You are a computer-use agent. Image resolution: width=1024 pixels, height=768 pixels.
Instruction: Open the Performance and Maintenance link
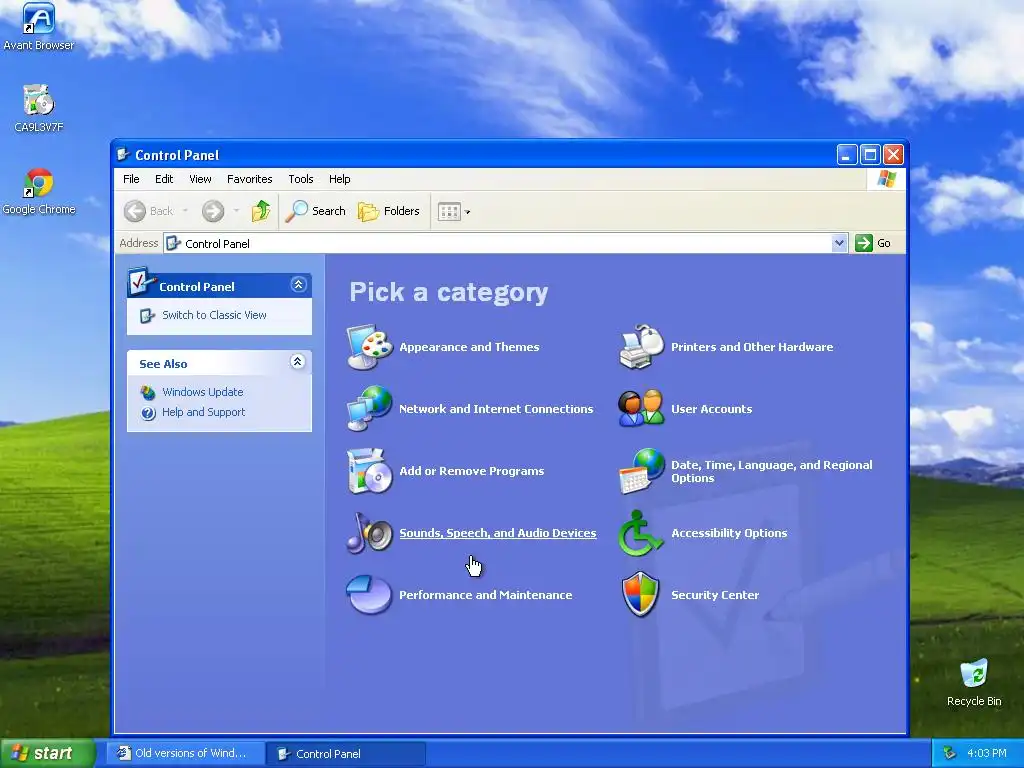coord(485,595)
